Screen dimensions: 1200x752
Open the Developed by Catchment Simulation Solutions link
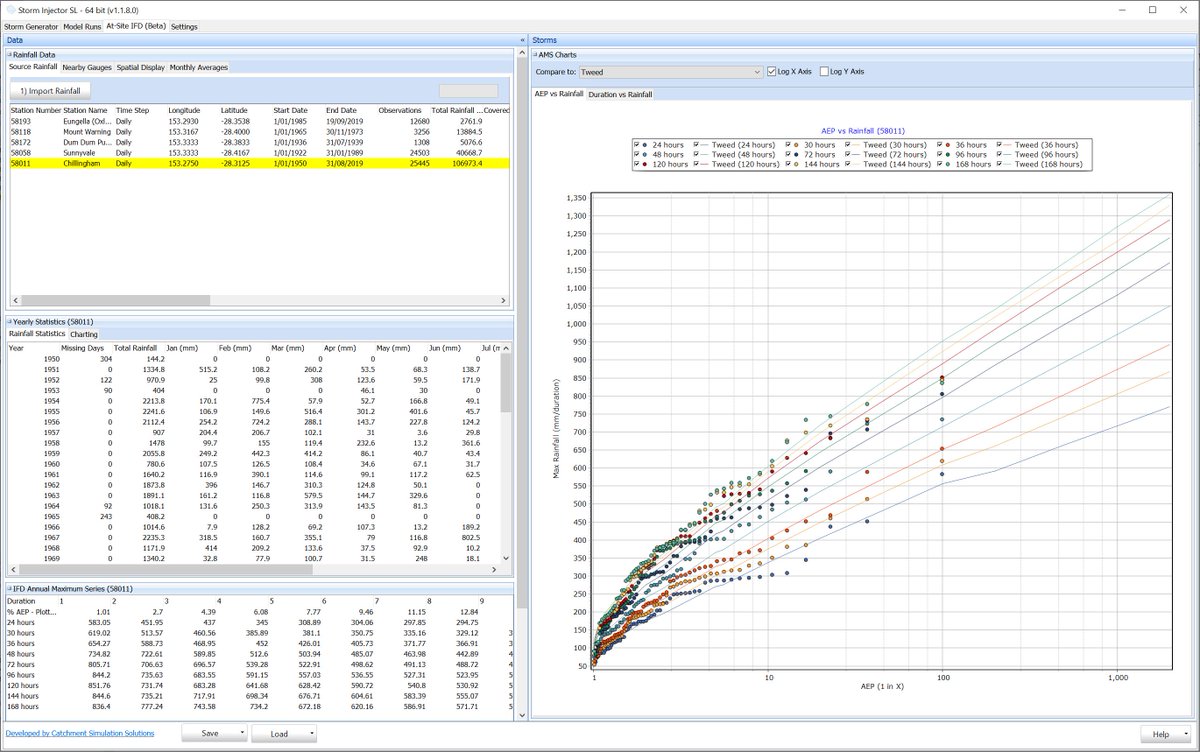click(80, 733)
